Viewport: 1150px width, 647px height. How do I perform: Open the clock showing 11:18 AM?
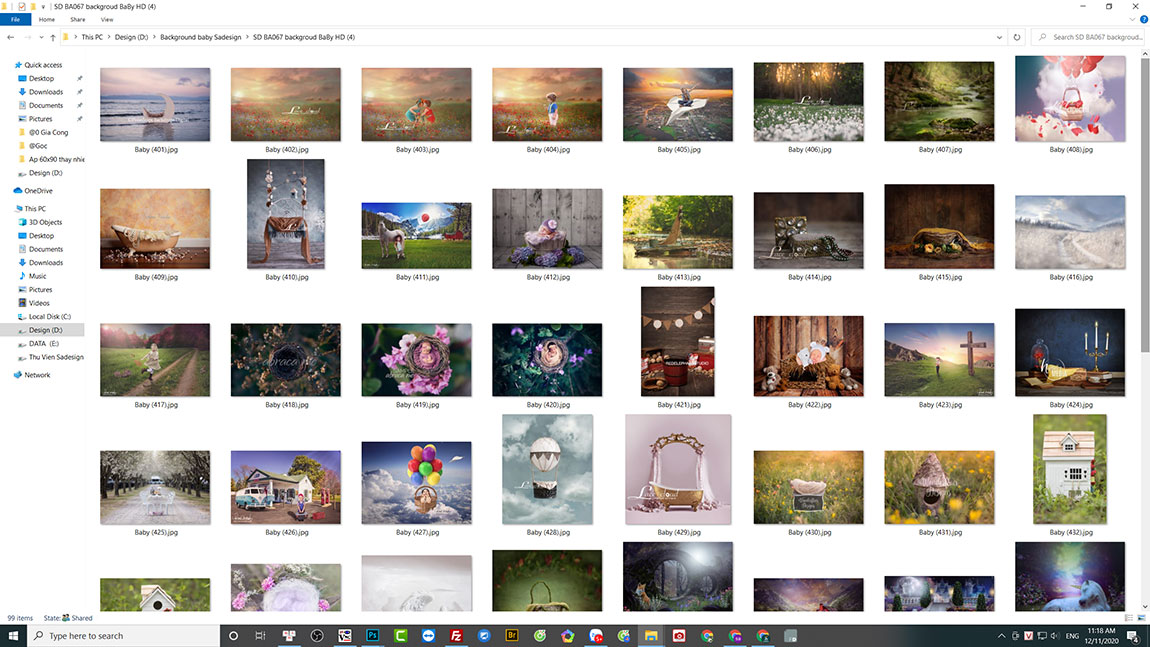coord(1101,636)
